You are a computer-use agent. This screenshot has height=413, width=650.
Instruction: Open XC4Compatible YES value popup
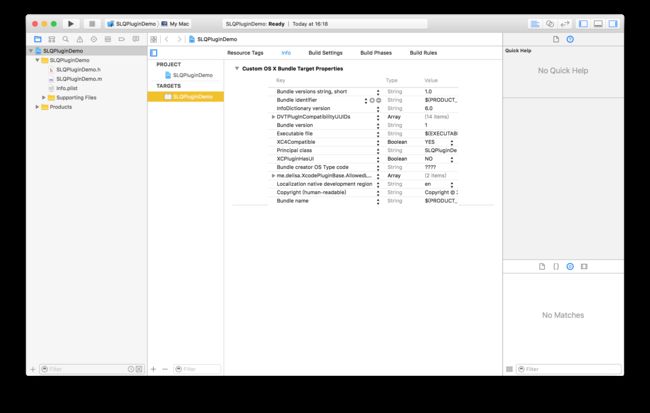click(x=452, y=142)
